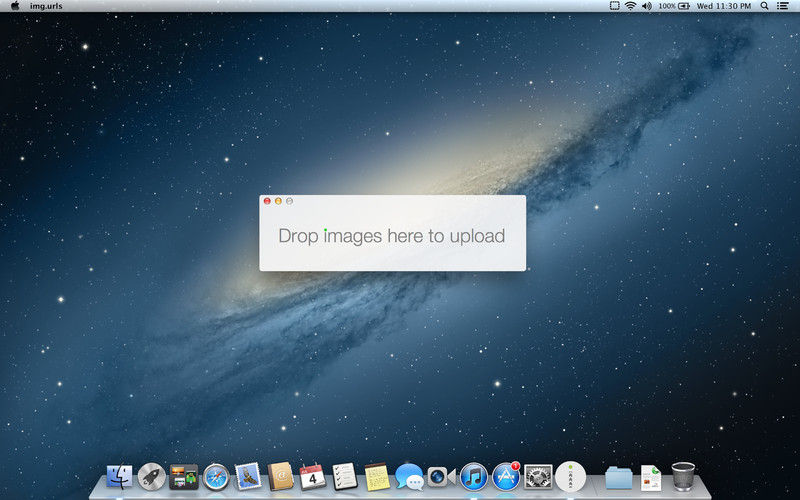Screen dimensions: 800x500
Task: Open Spotlight search
Action: point(764,6)
